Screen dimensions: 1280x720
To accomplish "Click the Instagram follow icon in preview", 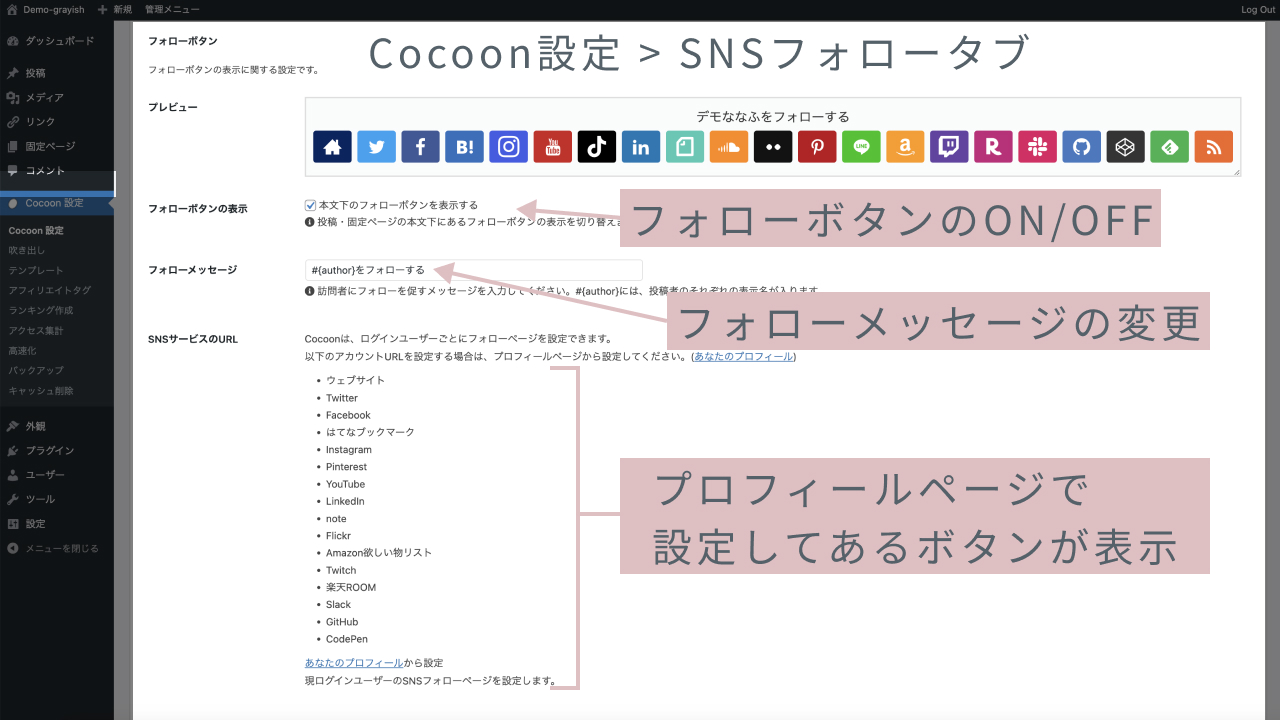I will pos(508,147).
